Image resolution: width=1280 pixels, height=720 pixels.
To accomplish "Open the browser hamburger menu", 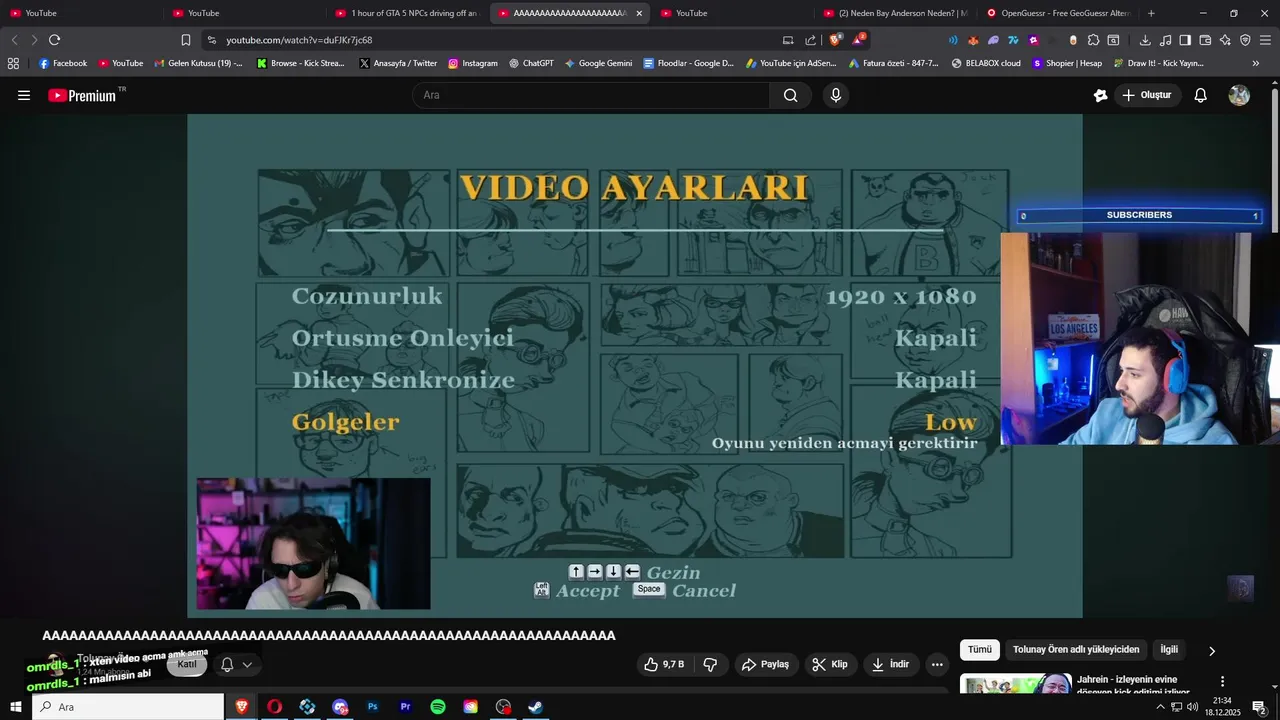I will pyautogui.click(x=1265, y=40).
